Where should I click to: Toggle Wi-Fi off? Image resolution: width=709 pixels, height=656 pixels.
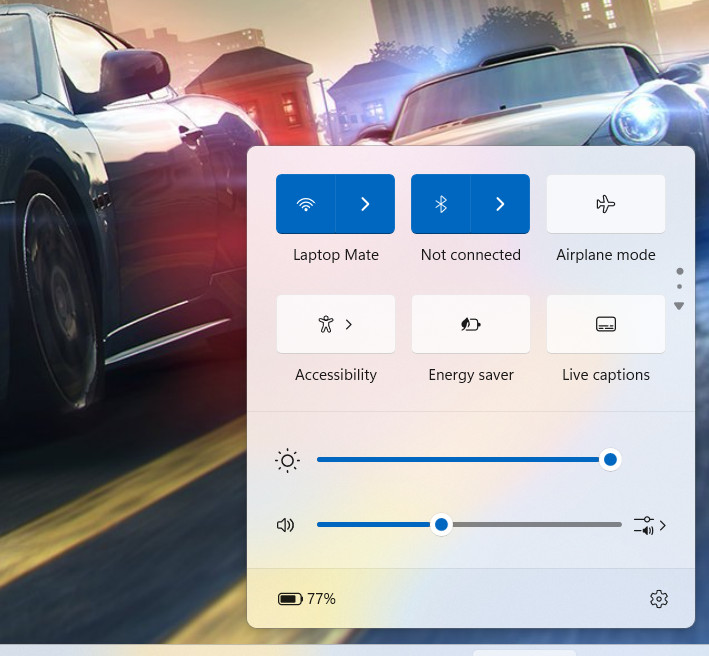(x=306, y=204)
